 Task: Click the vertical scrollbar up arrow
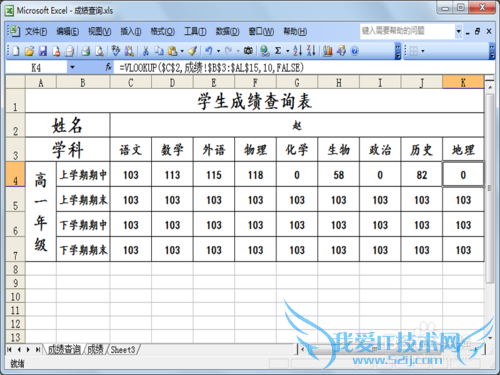[490, 87]
